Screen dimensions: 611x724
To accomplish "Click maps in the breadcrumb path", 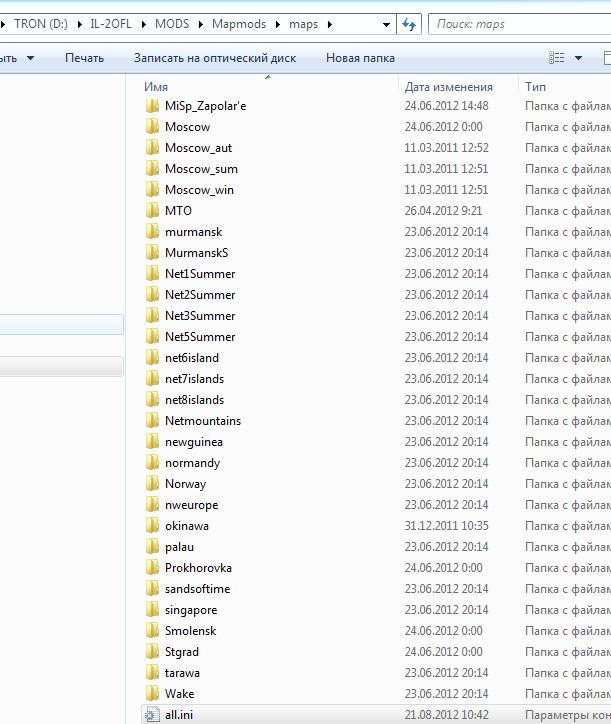I will pos(303,24).
